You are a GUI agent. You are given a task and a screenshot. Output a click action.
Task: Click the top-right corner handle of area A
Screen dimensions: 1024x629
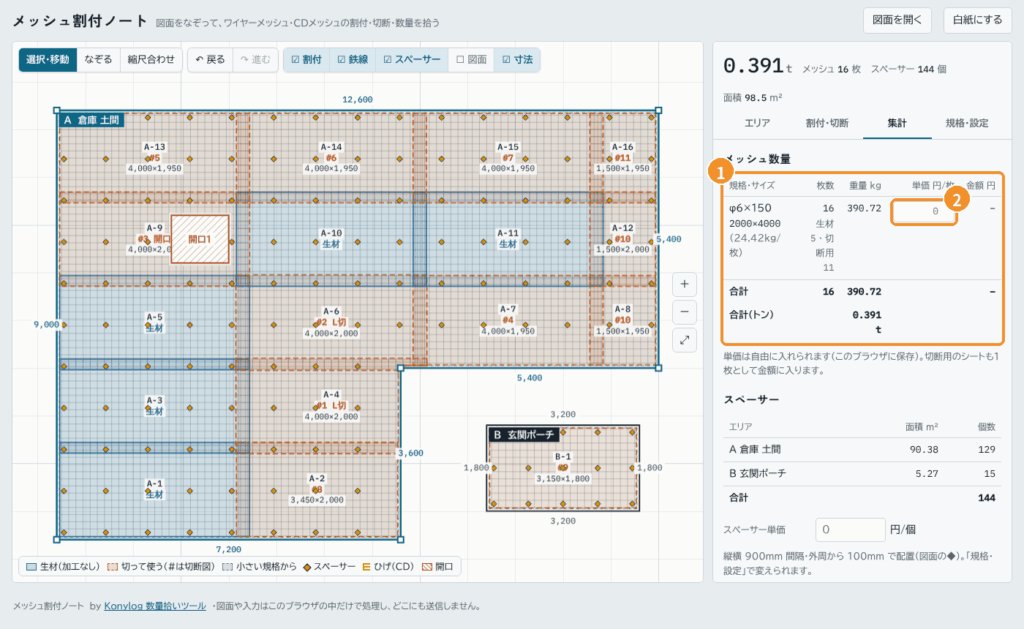pyautogui.click(x=658, y=110)
